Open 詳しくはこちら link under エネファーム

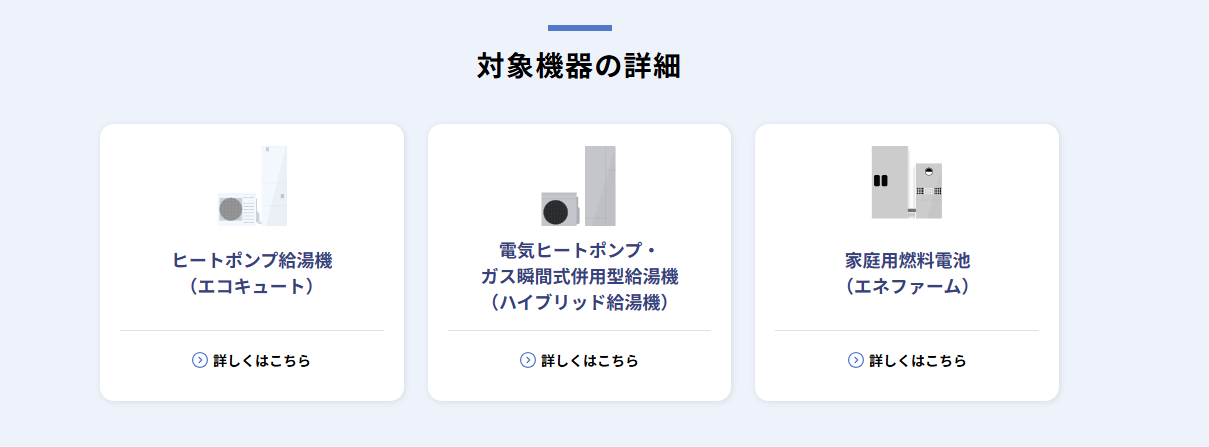(907, 360)
